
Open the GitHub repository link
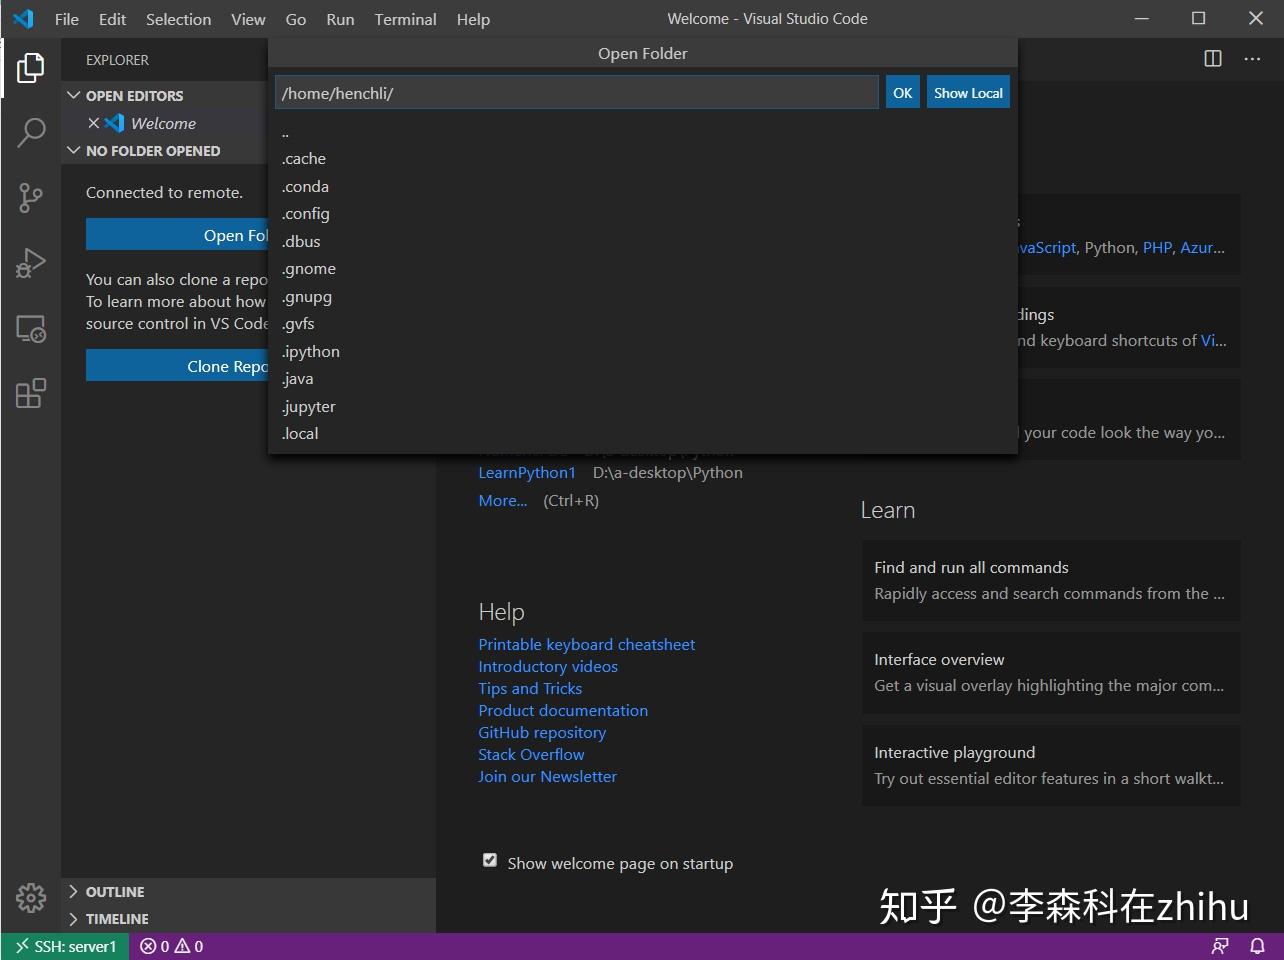point(542,732)
